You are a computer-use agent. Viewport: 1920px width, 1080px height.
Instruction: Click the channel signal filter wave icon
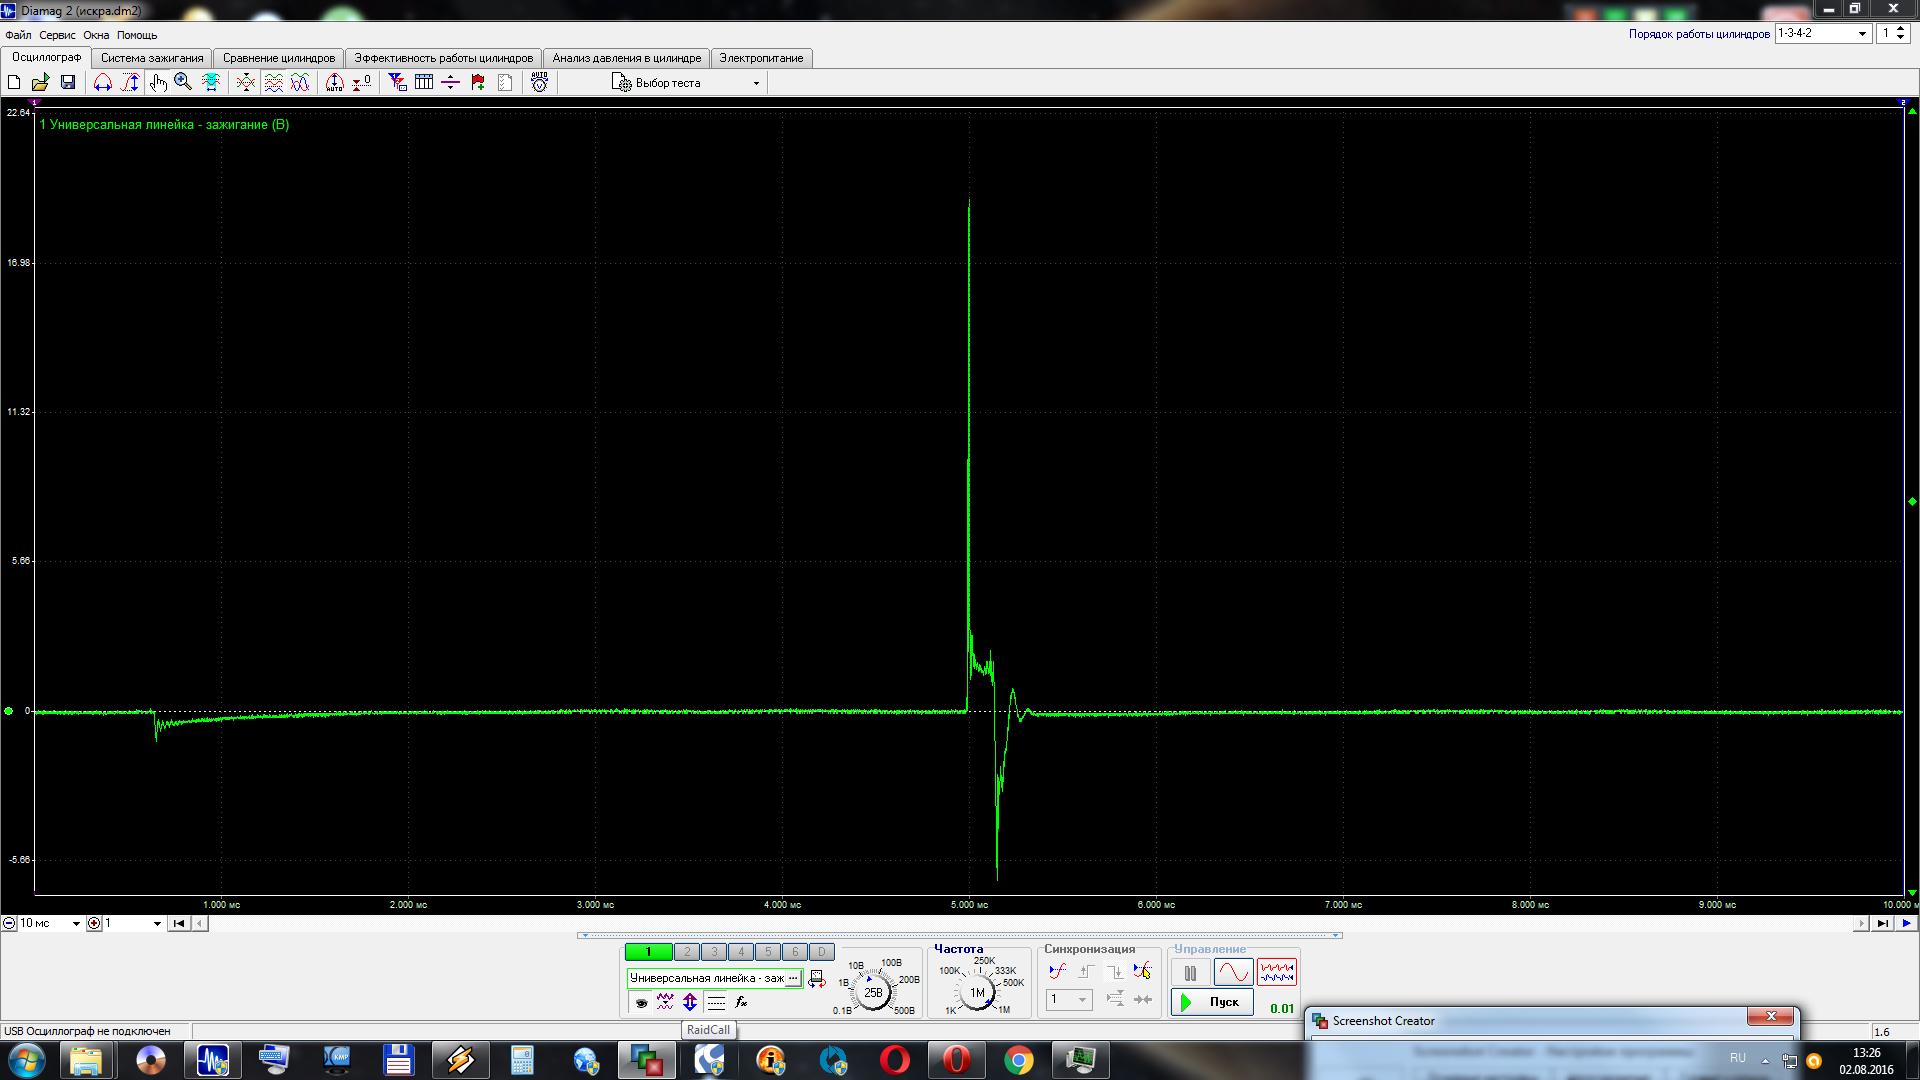tap(665, 1002)
